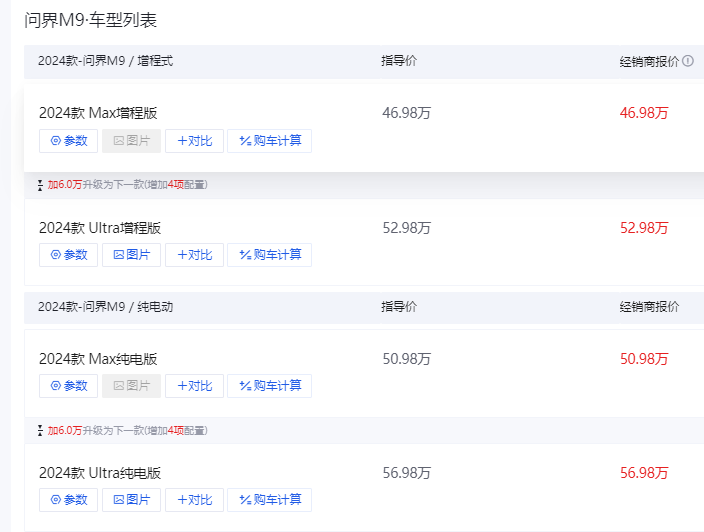This screenshot has height=532, width=704.
Task: Open 购车计算 for 2024款 Max纯电版
Action: point(269,386)
